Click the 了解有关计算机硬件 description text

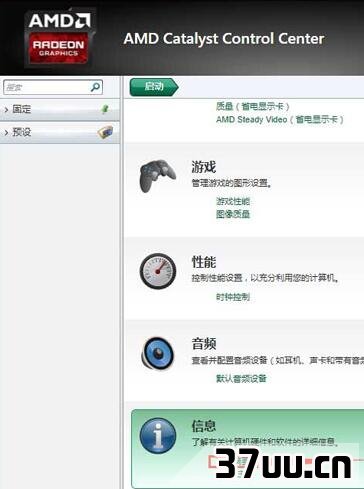pyautogui.click(x=265, y=442)
